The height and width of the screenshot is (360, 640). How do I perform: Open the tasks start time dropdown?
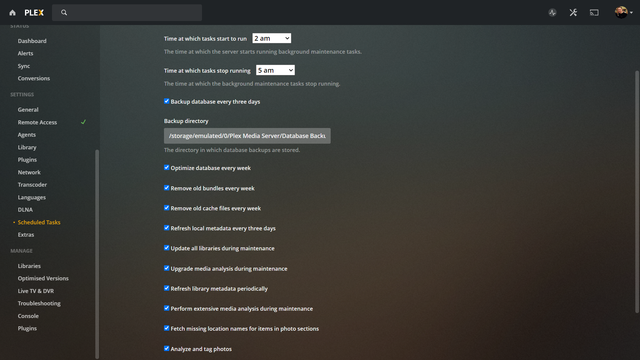pos(271,38)
